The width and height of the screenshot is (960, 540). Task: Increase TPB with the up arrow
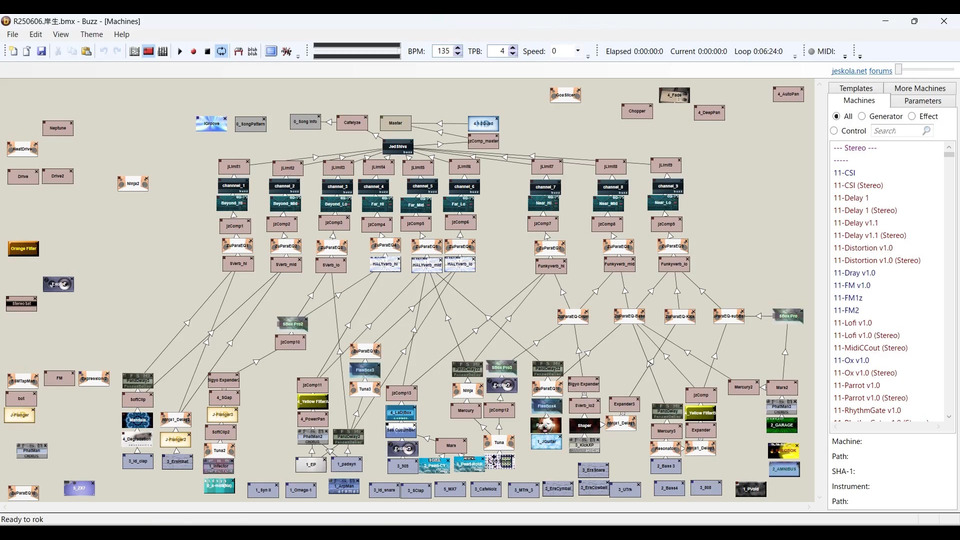click(x=513, y=48)
